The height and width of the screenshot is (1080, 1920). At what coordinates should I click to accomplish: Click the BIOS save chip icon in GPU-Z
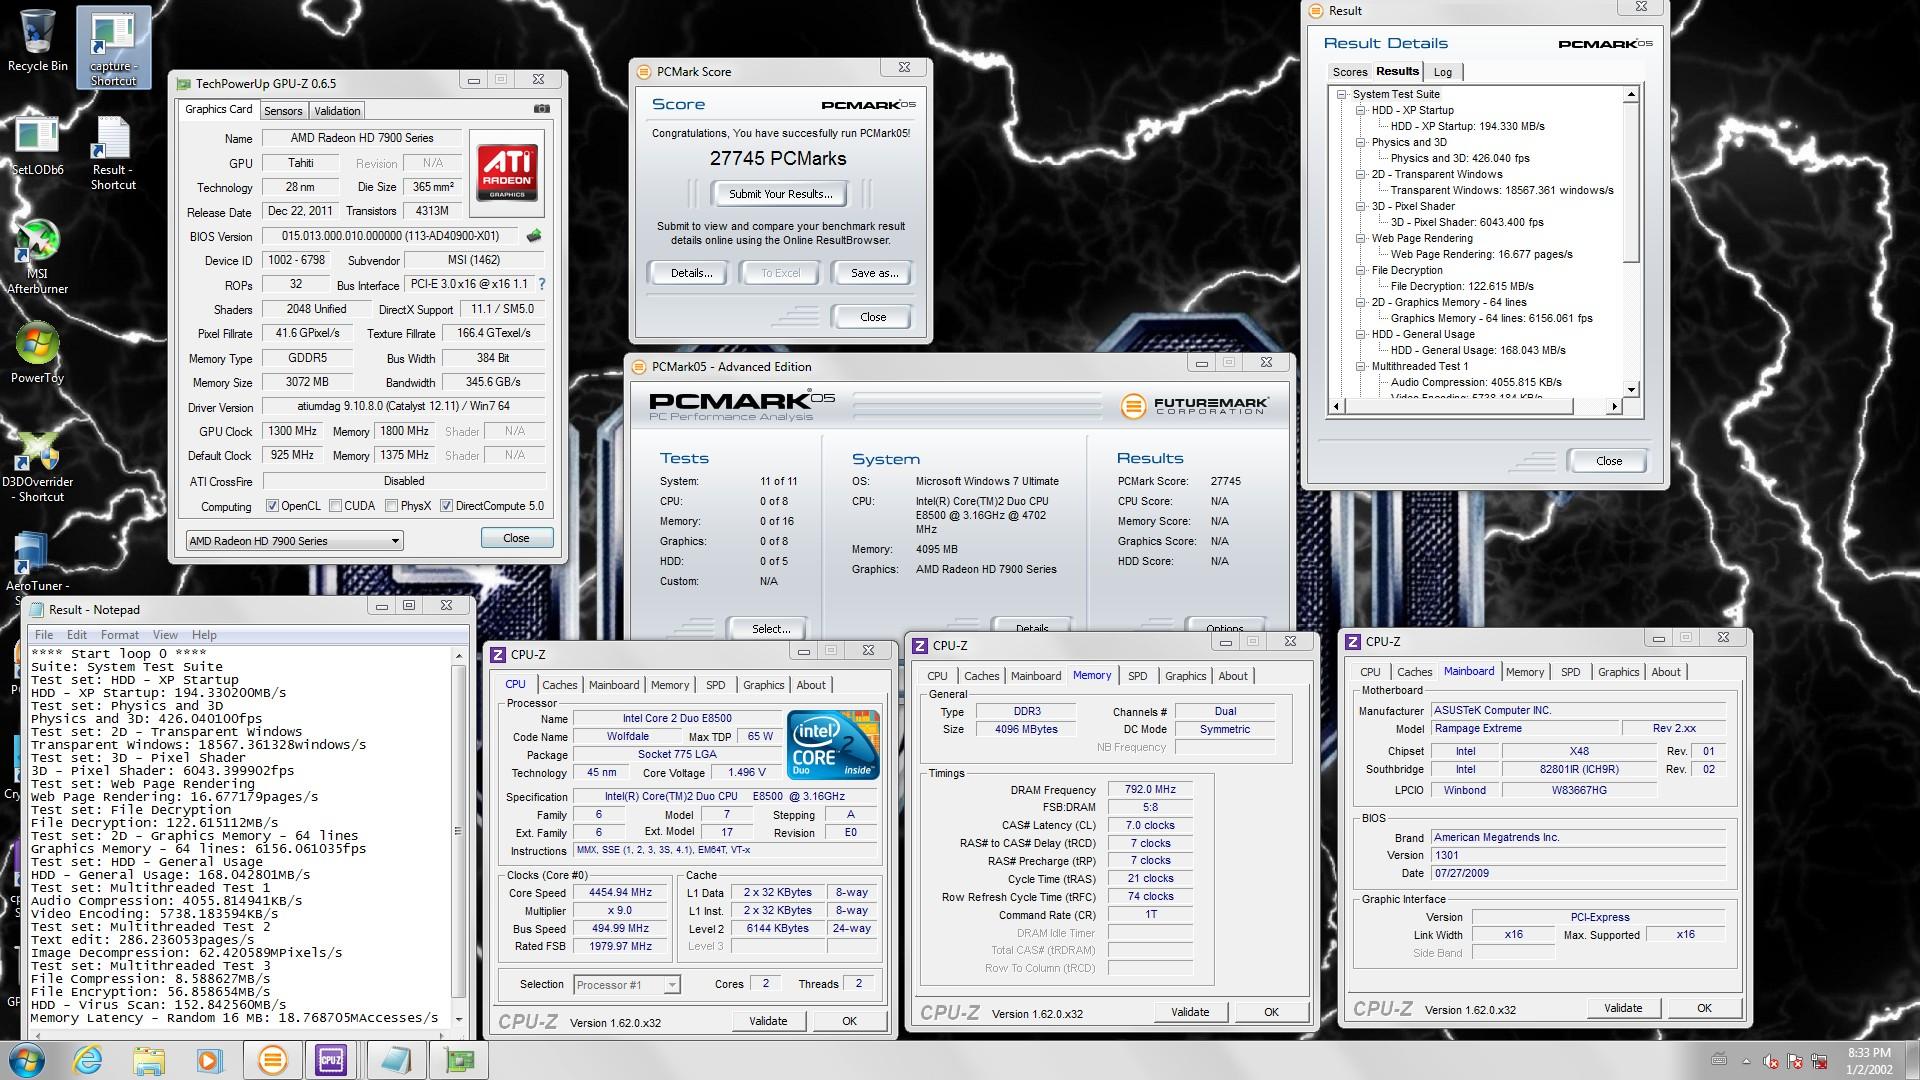click(534, 236)
